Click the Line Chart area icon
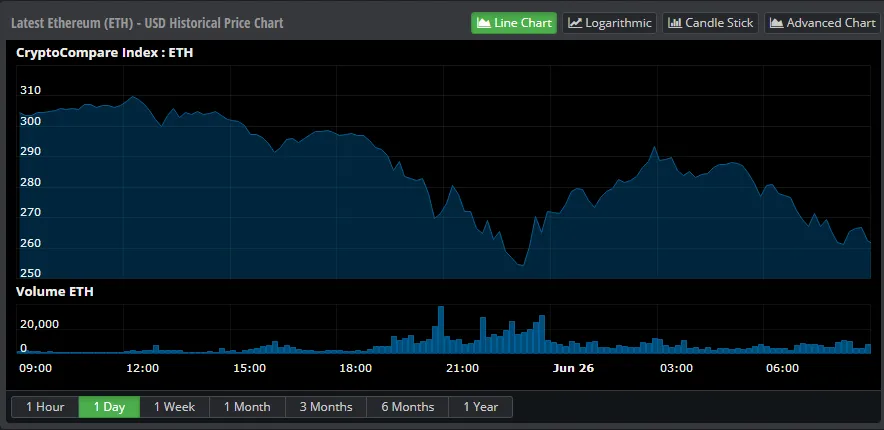 484,23
